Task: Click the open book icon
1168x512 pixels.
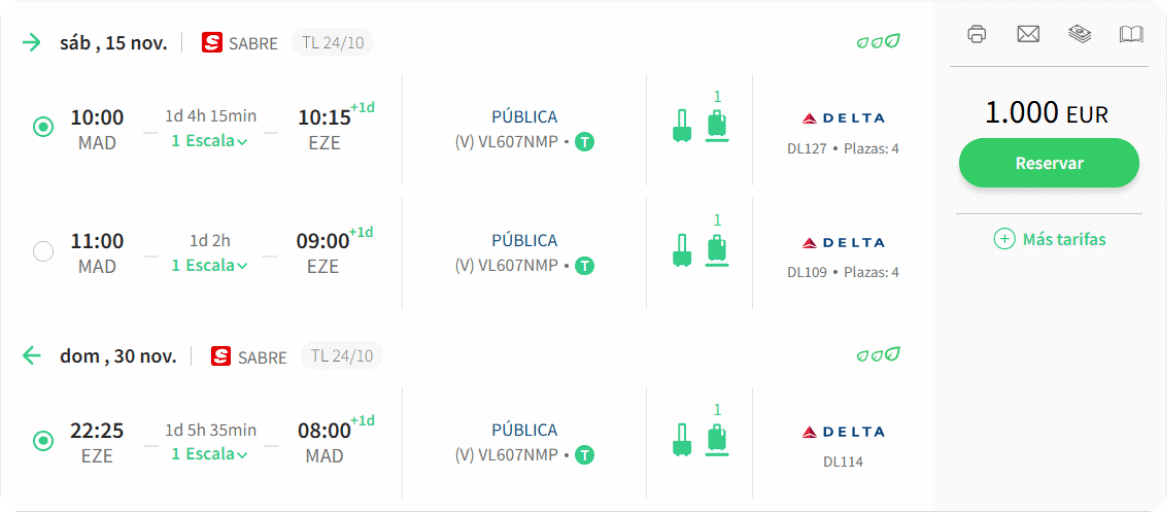Action: [x=1131, y=34]
